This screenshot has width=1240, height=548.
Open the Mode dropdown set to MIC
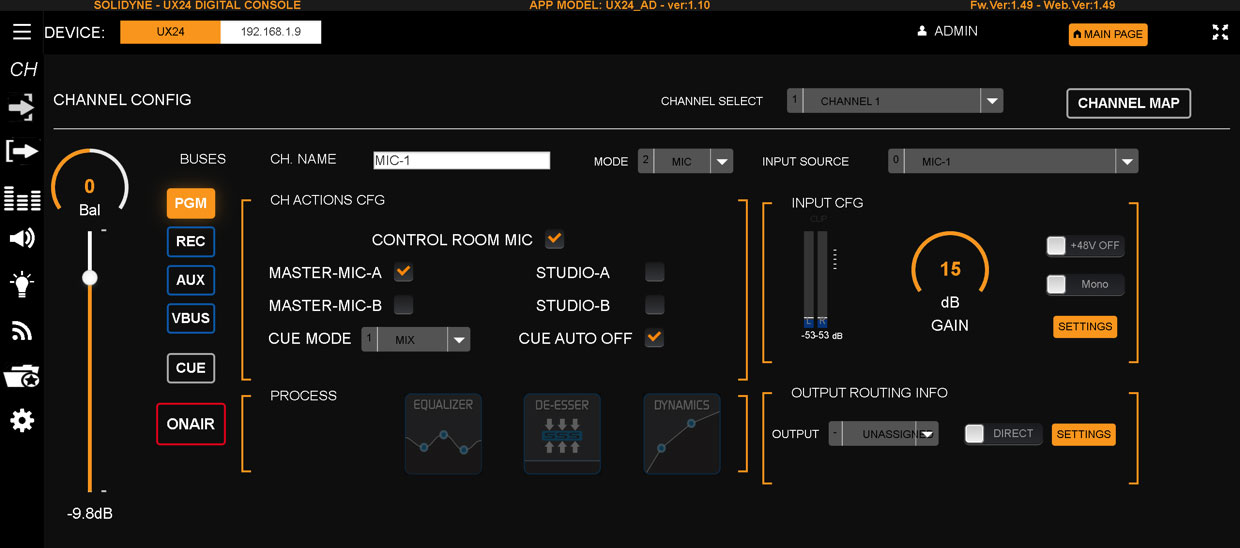721,161
